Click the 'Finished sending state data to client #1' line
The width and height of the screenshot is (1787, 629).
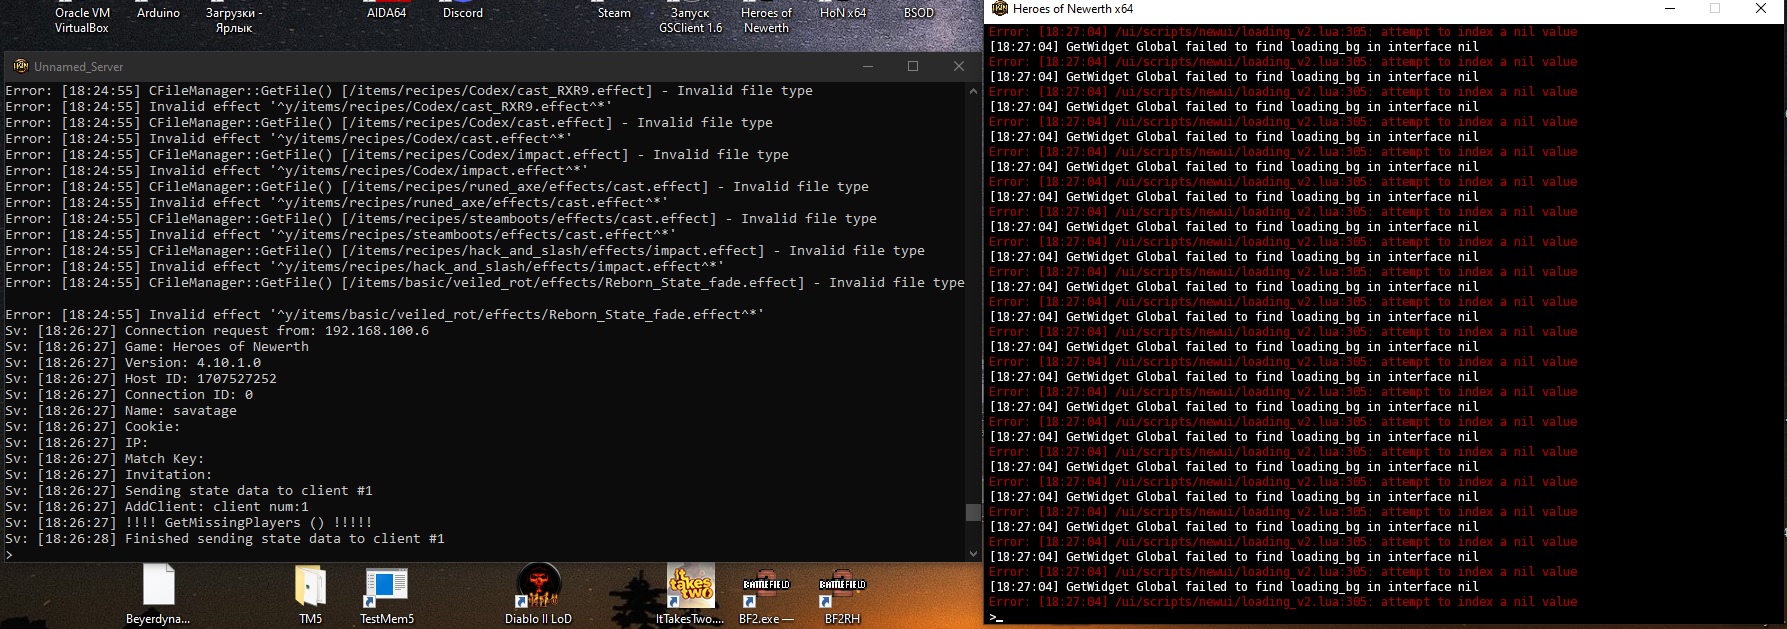click(225, 539)
